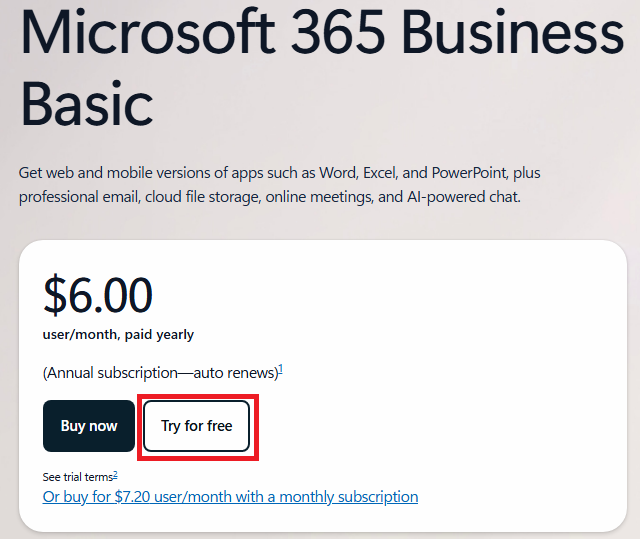Click the number 365 in the title
Viewport: 640px width, 539px height.
pos(338,31)
